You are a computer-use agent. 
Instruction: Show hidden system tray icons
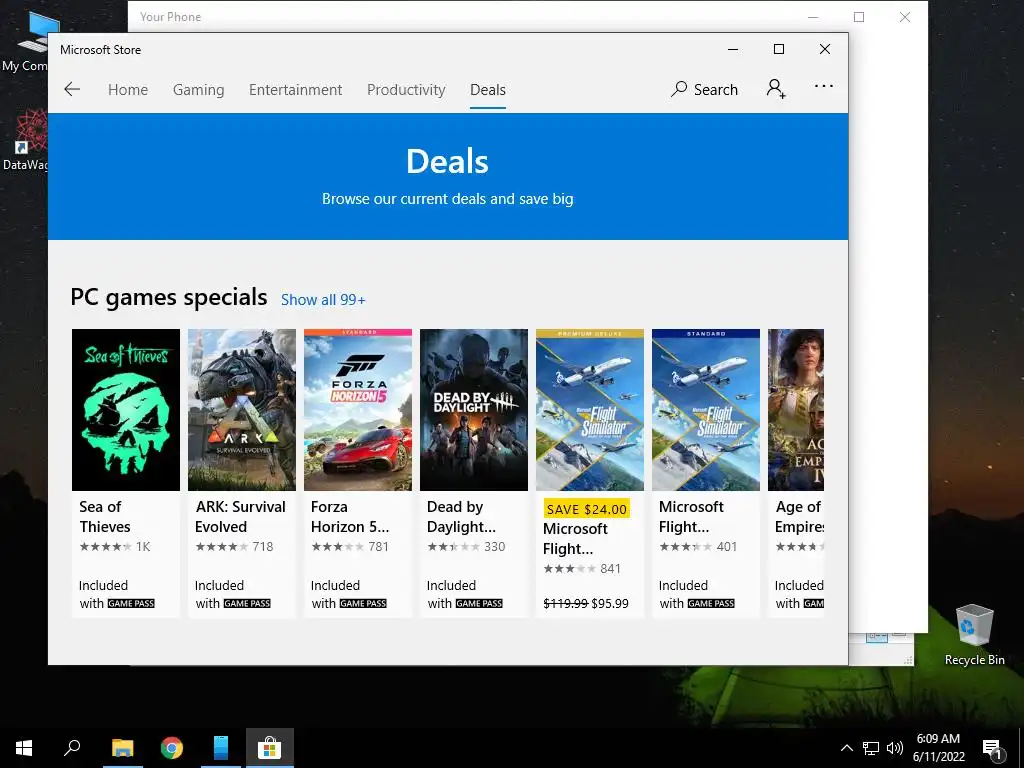click(x=846, y=748)
